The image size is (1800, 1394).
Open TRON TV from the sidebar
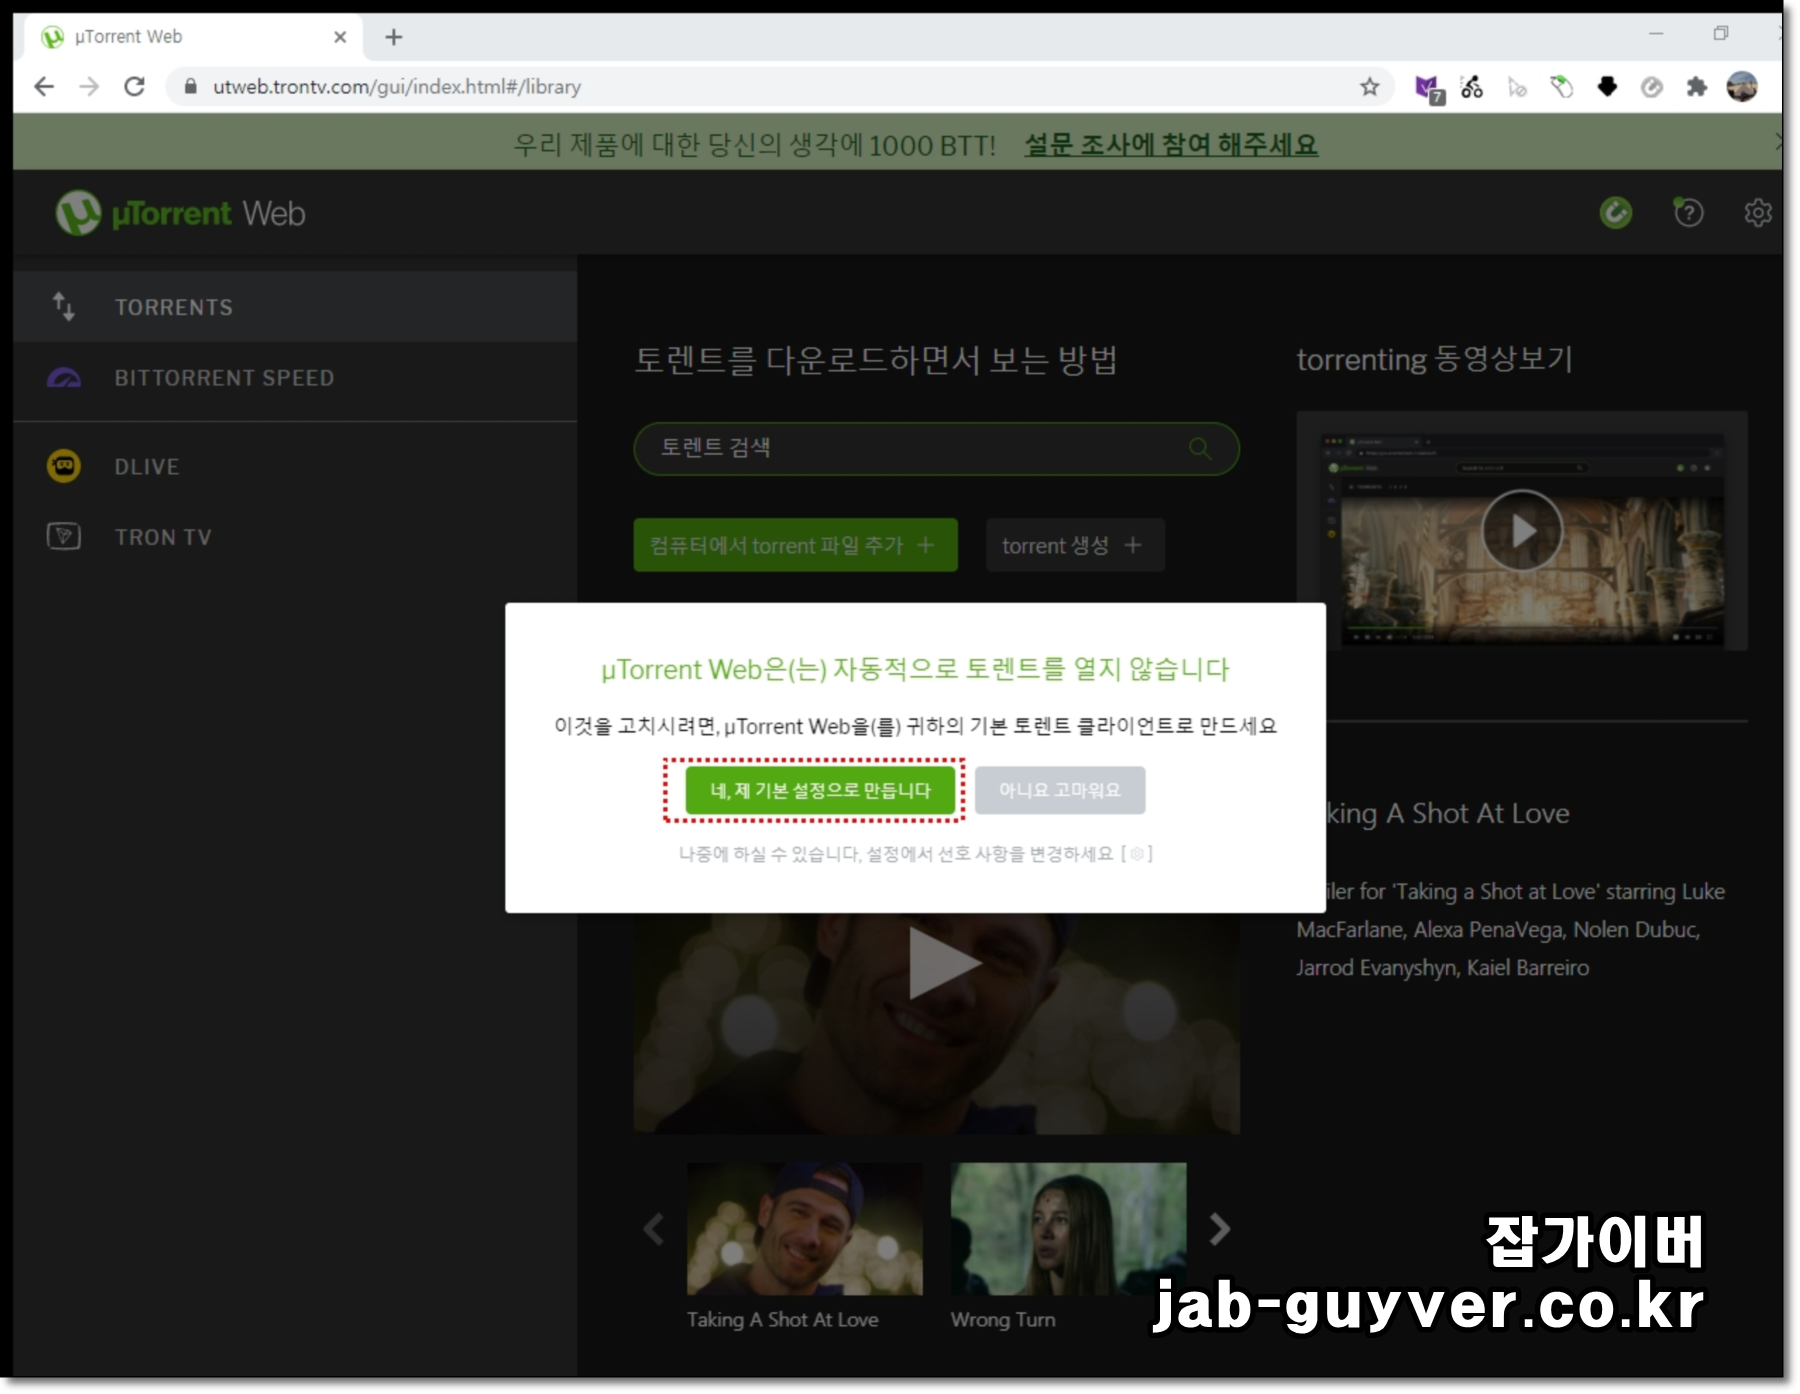point(295,537)
